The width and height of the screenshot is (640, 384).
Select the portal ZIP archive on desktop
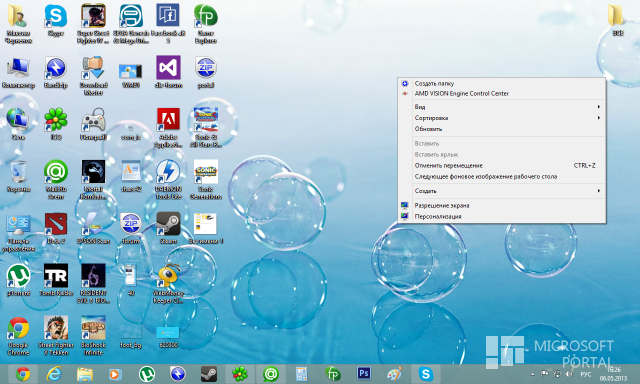pos(206,72)
